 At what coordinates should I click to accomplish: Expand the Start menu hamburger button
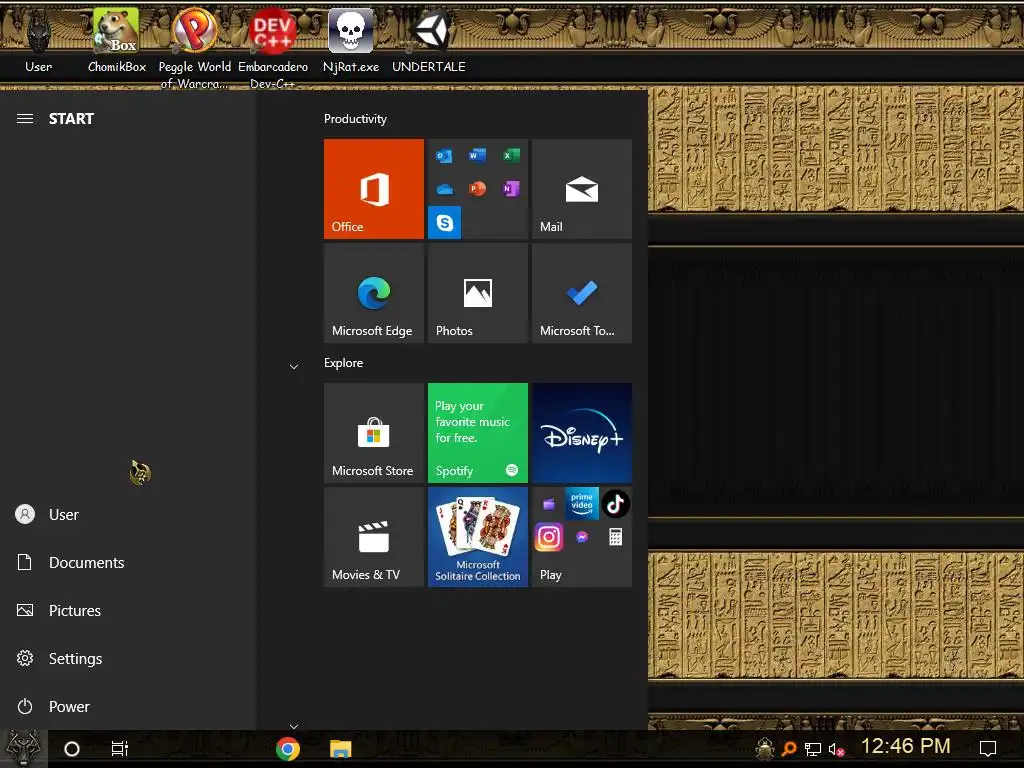(x=25, y=119)
